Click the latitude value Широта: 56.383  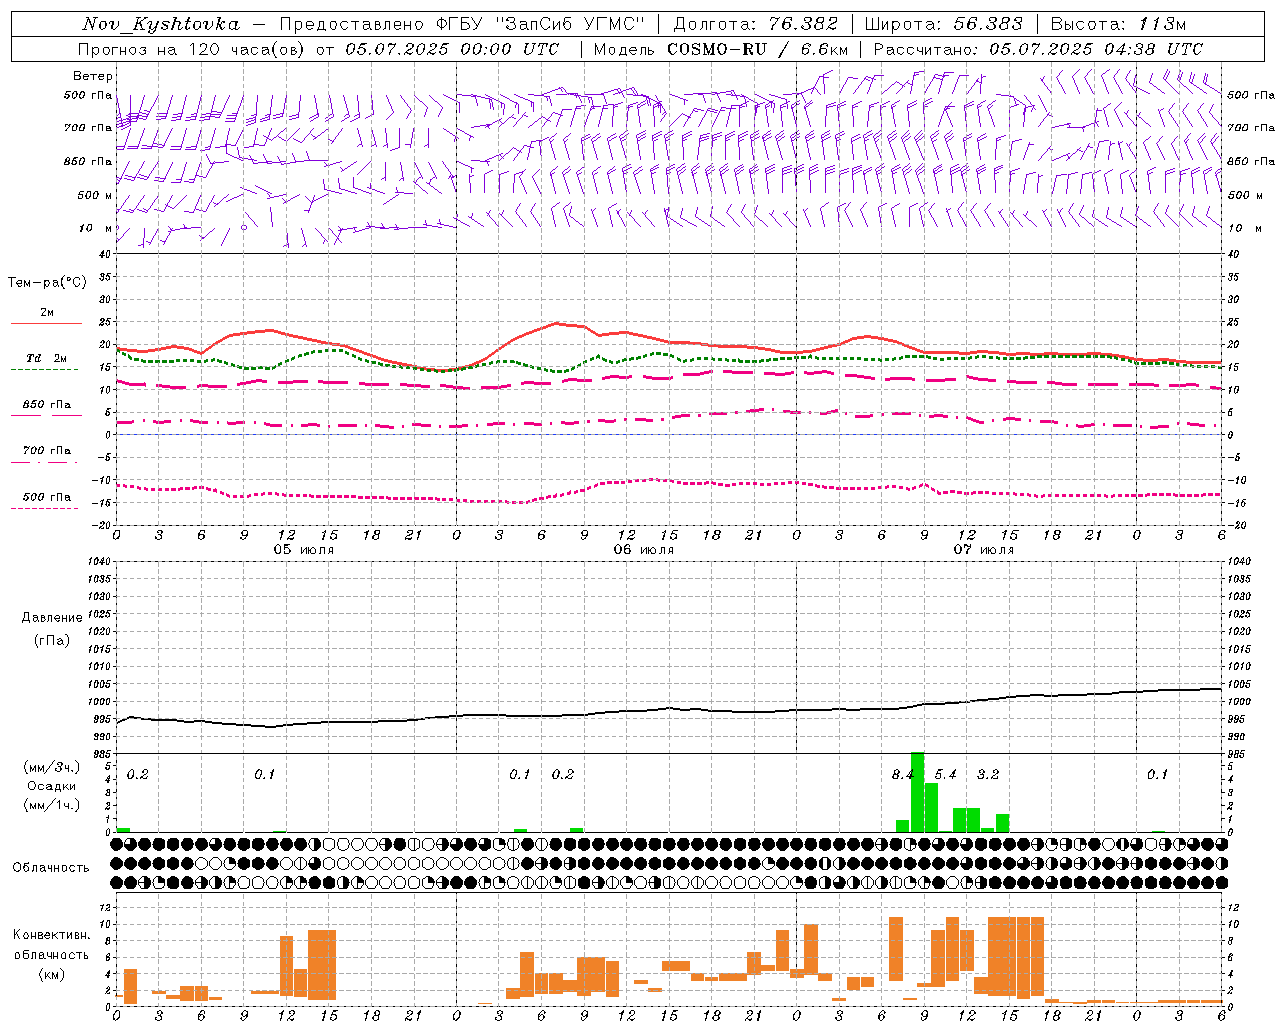(x=943, y=24)
